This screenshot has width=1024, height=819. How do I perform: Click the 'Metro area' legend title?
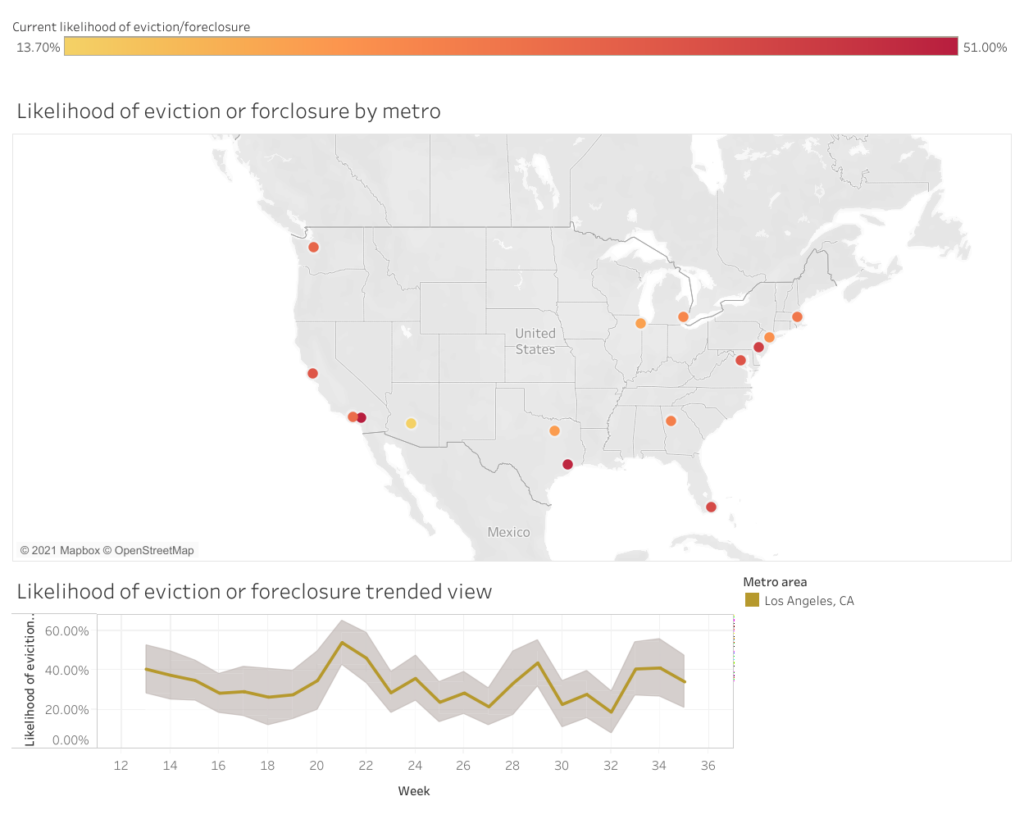pos(775,582)
